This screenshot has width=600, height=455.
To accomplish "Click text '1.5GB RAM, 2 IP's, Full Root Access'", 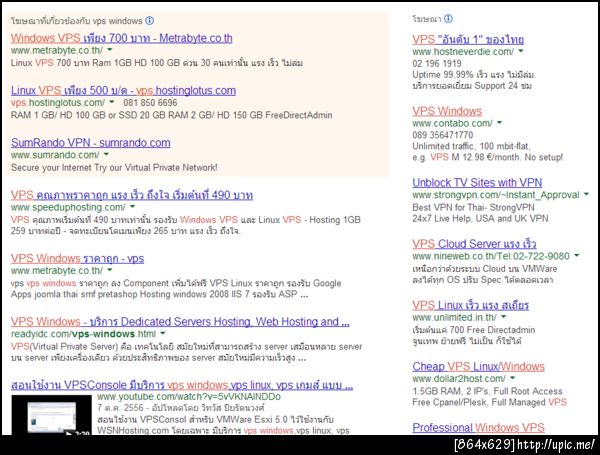I will pos(488,391).
